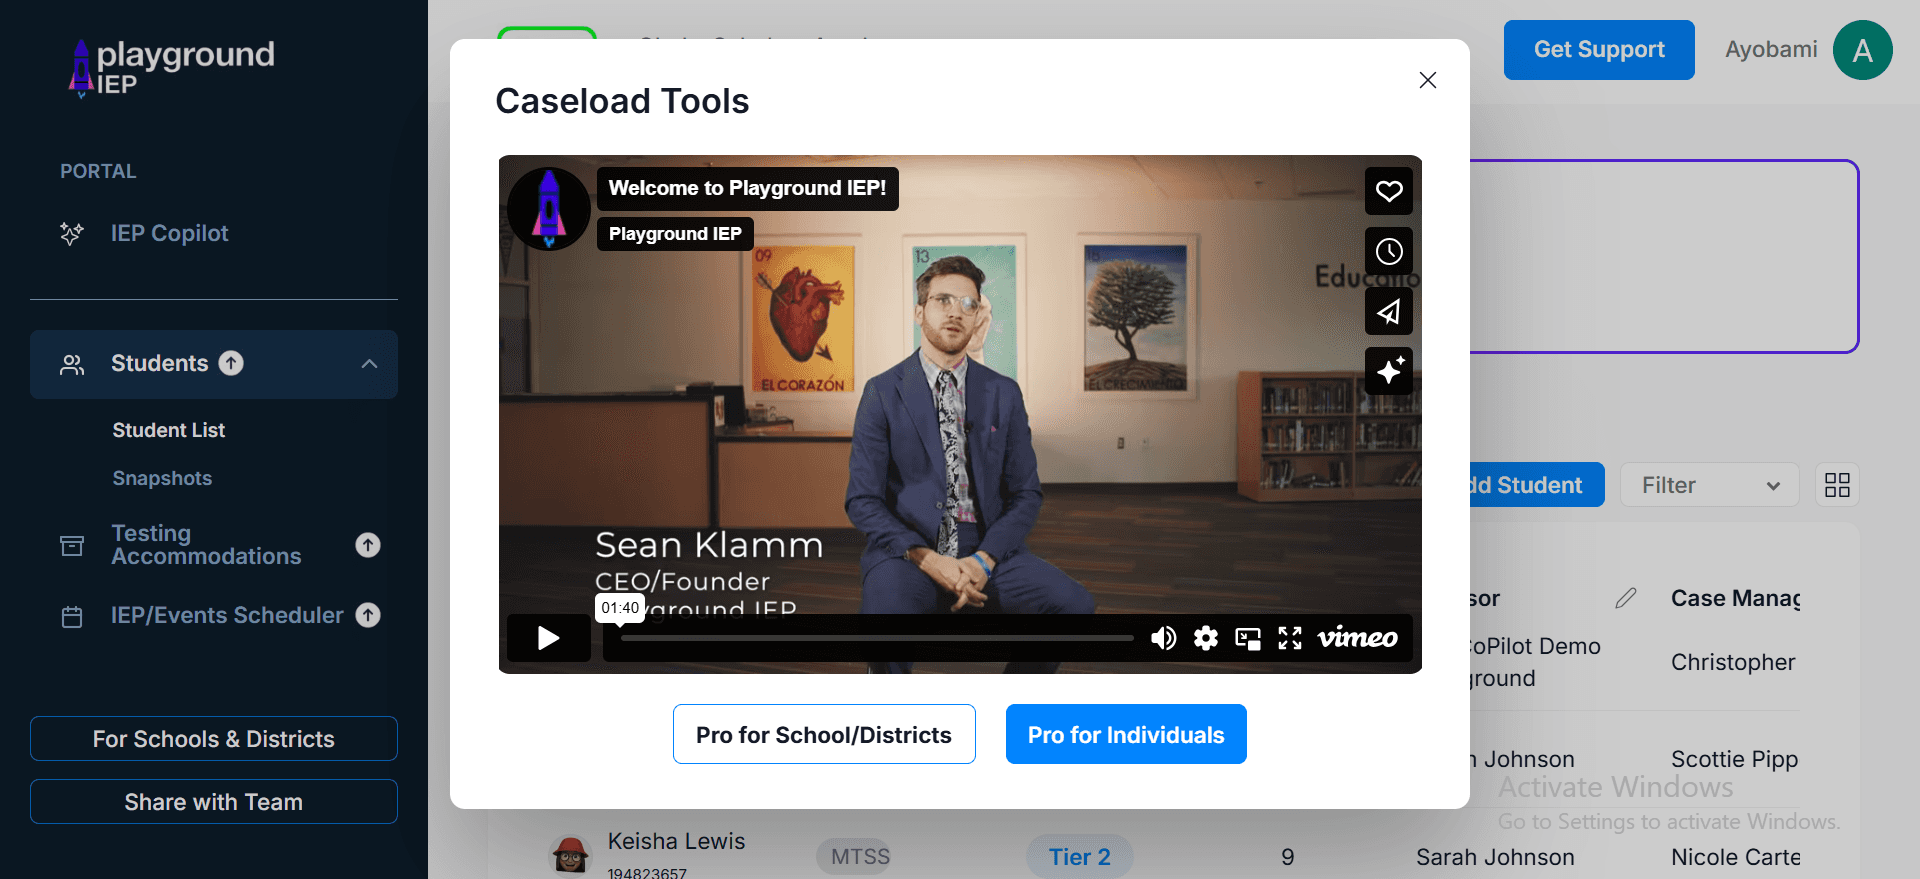Image resolution: width=1920 pixels, height=879 pixels.
Task: Open Snapshots submenu item
Action: (162, 478)
